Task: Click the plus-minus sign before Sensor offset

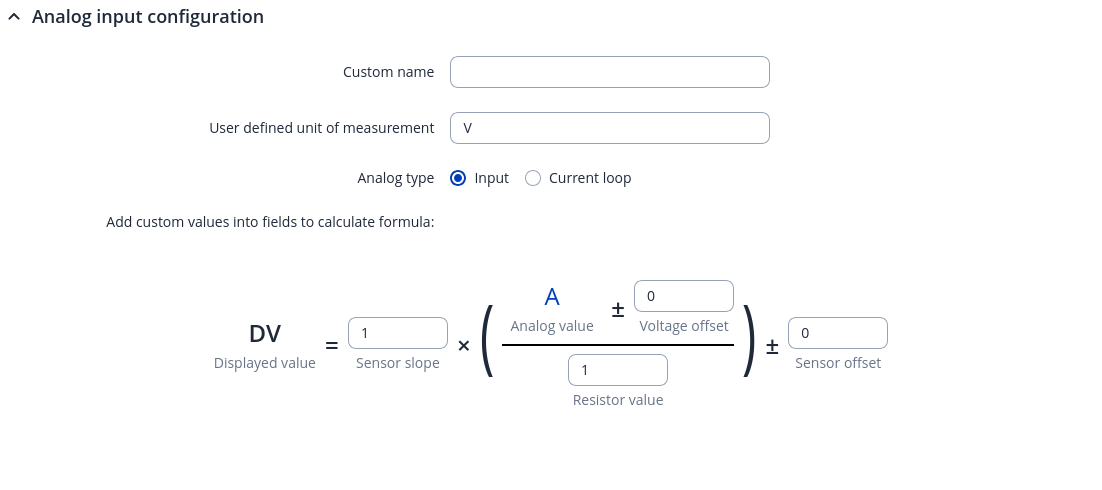Action: (x=772, y=346)
